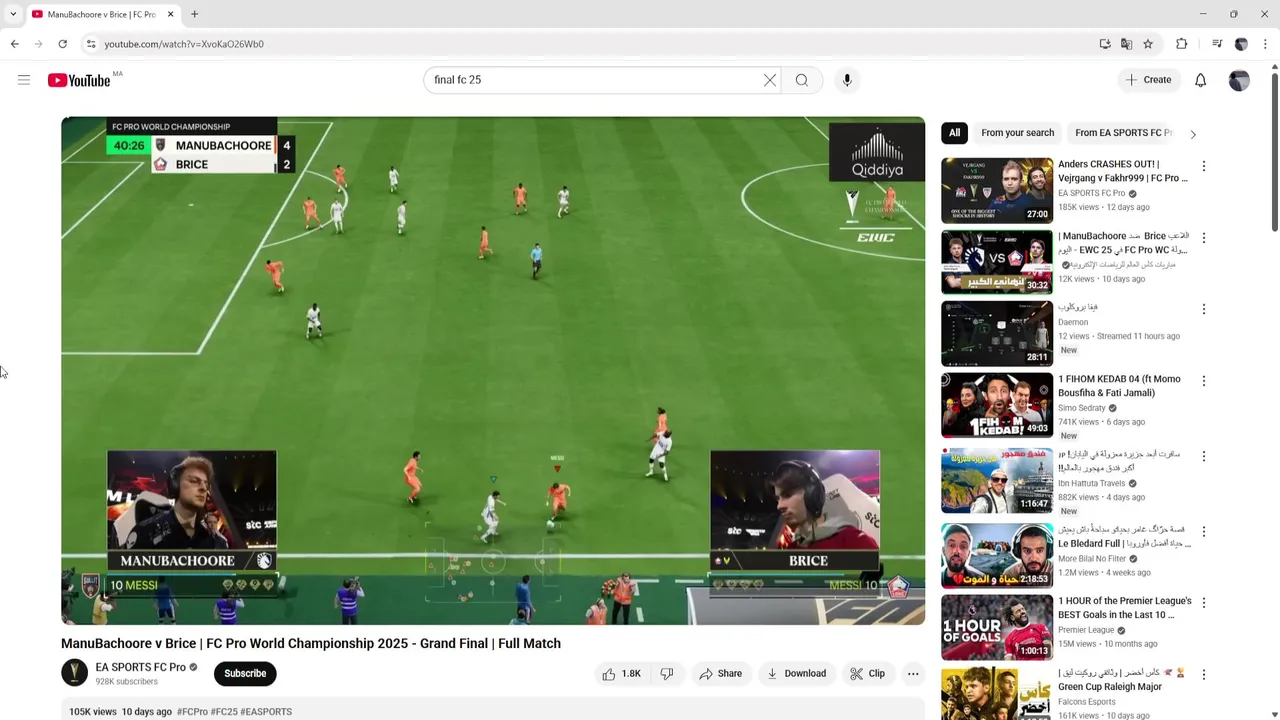Image resolution: width=1280 pixels, height=720 pixels.
Task: Open the YouTube guide hamburger menu
Action: pyautogui.click(x=24, y=80)
